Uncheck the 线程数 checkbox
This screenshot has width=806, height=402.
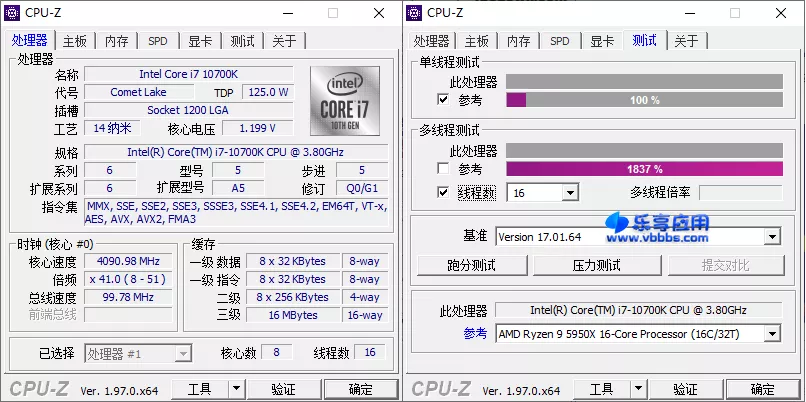[x=443, y=192]
